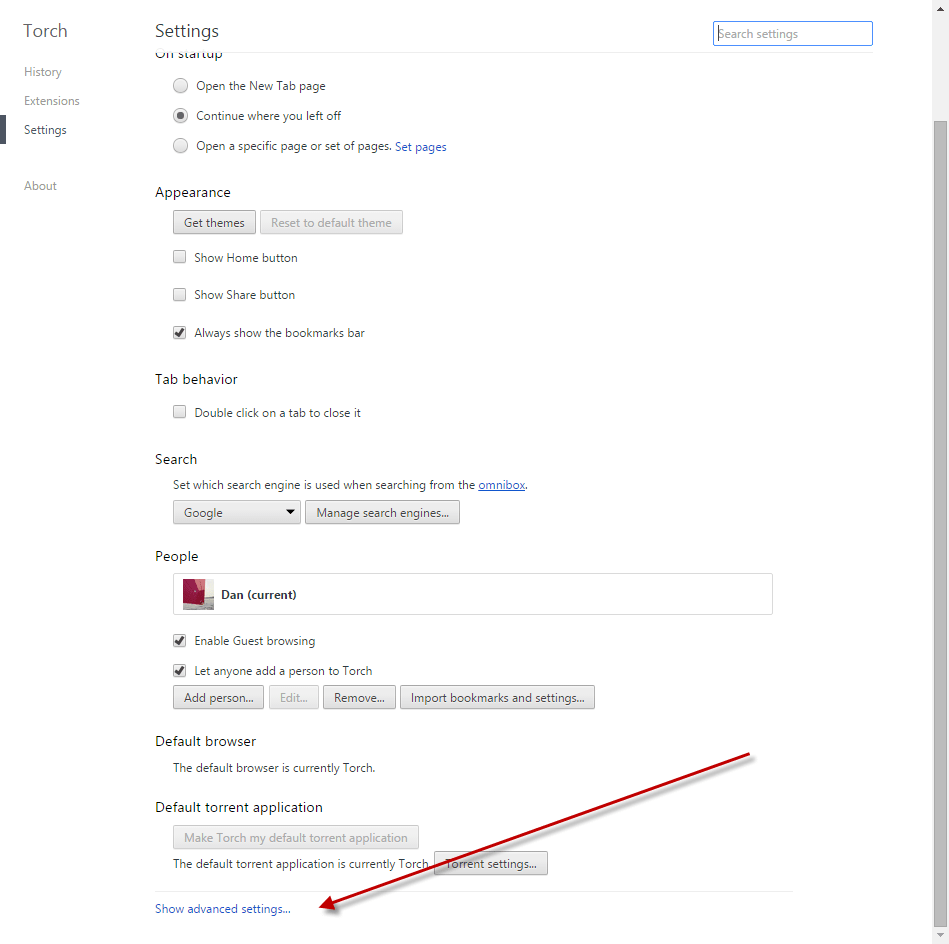Open Torrent settings button

[x=491, y=864]
